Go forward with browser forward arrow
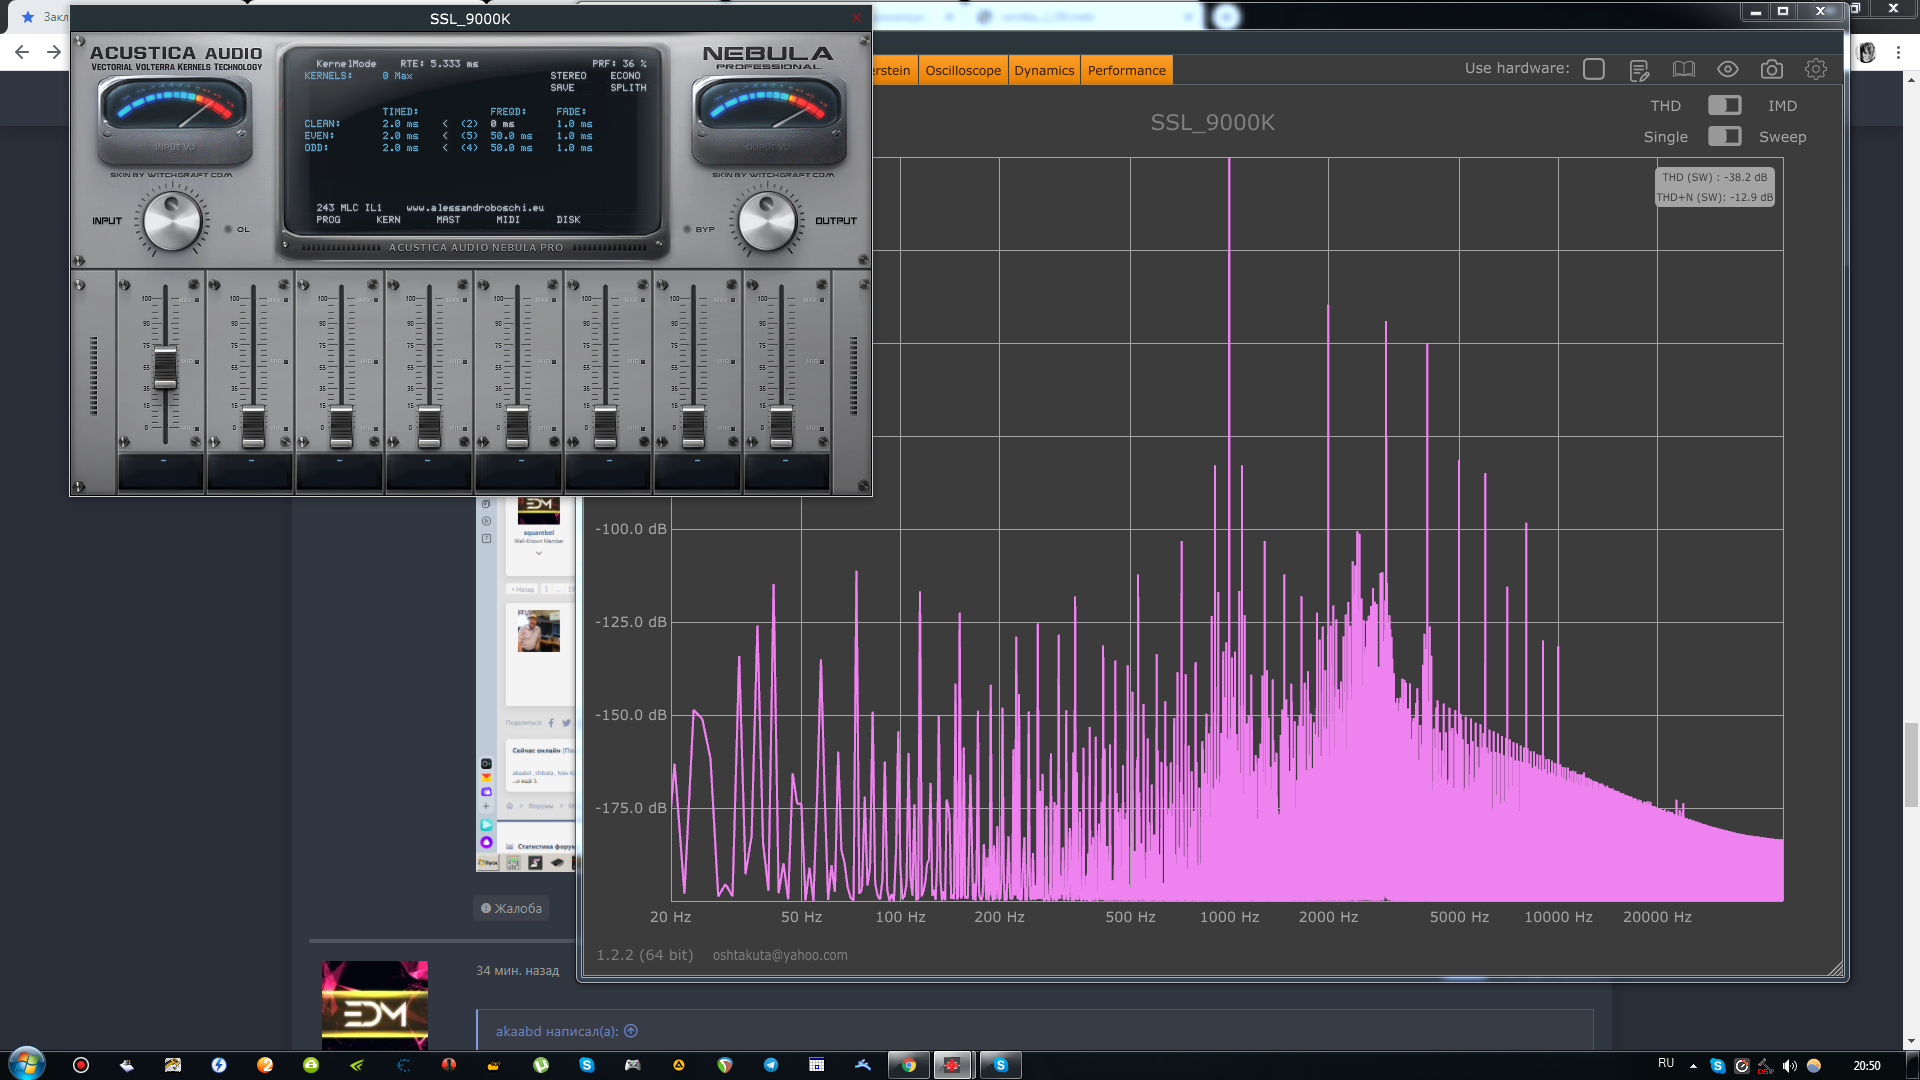 click(54, 52)
